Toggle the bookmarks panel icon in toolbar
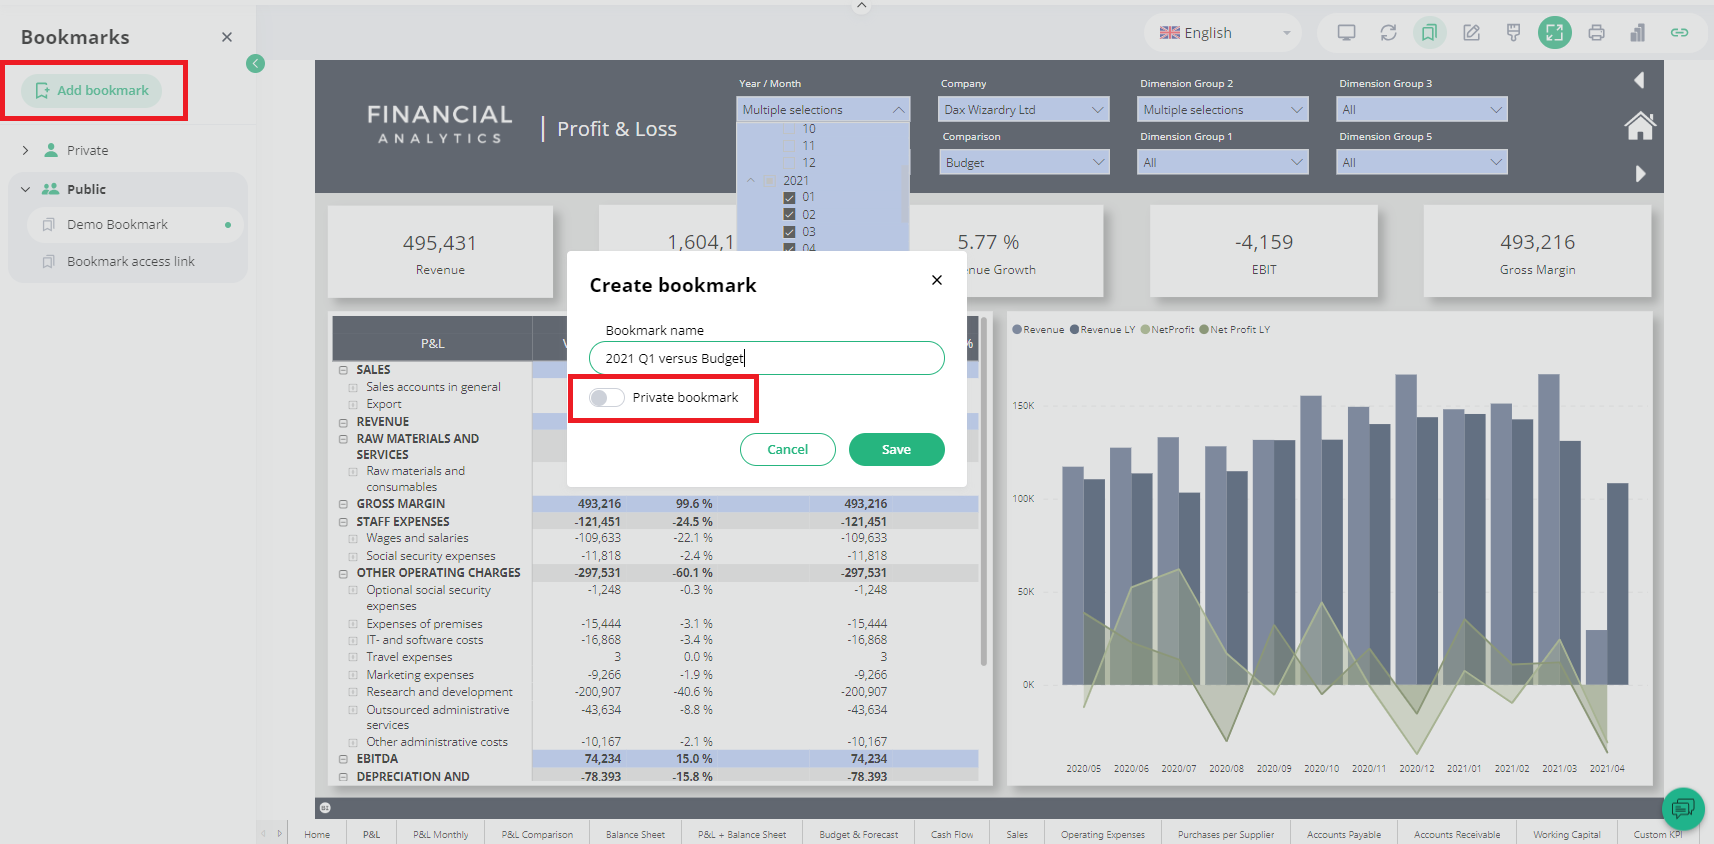1714x844 pixels. (x=1430, y=33)
